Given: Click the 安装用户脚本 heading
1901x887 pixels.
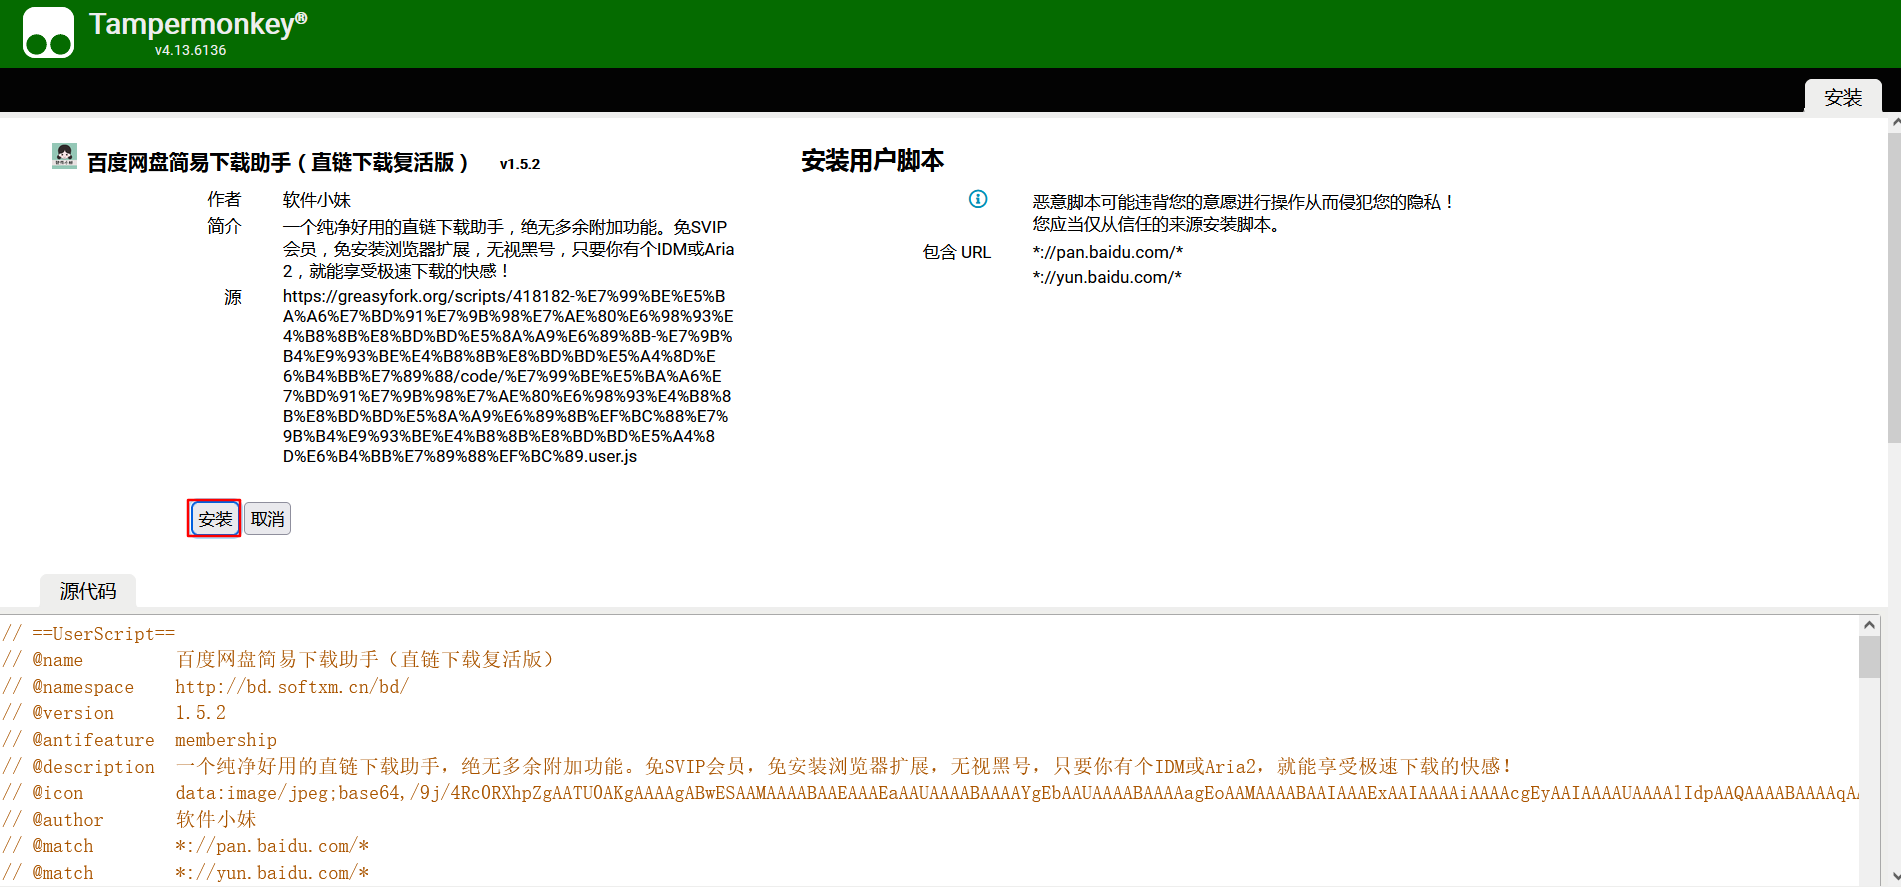Looking at the screenshot, I should coord(872,161).
